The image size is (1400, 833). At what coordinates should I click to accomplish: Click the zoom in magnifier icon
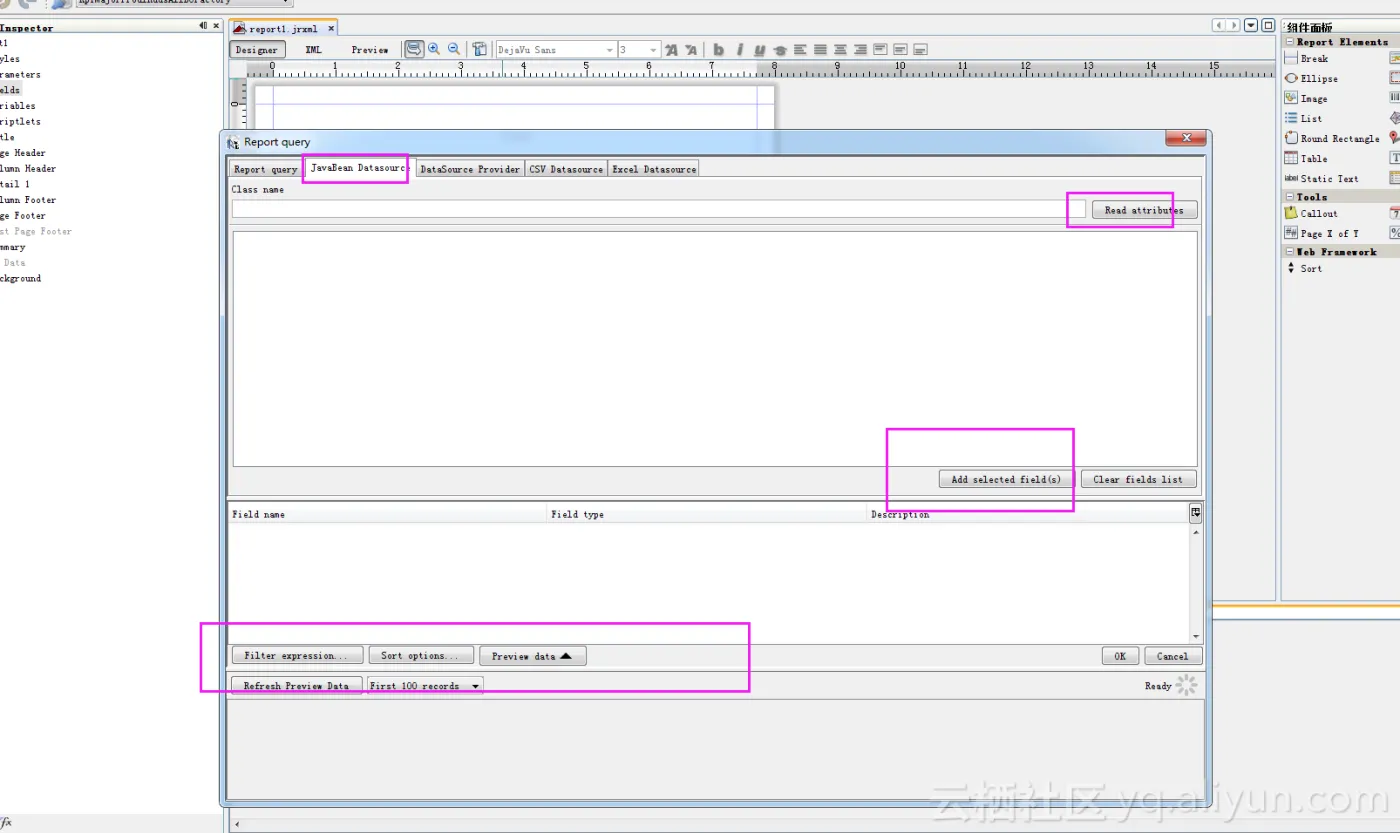click(x=434, y=49)
